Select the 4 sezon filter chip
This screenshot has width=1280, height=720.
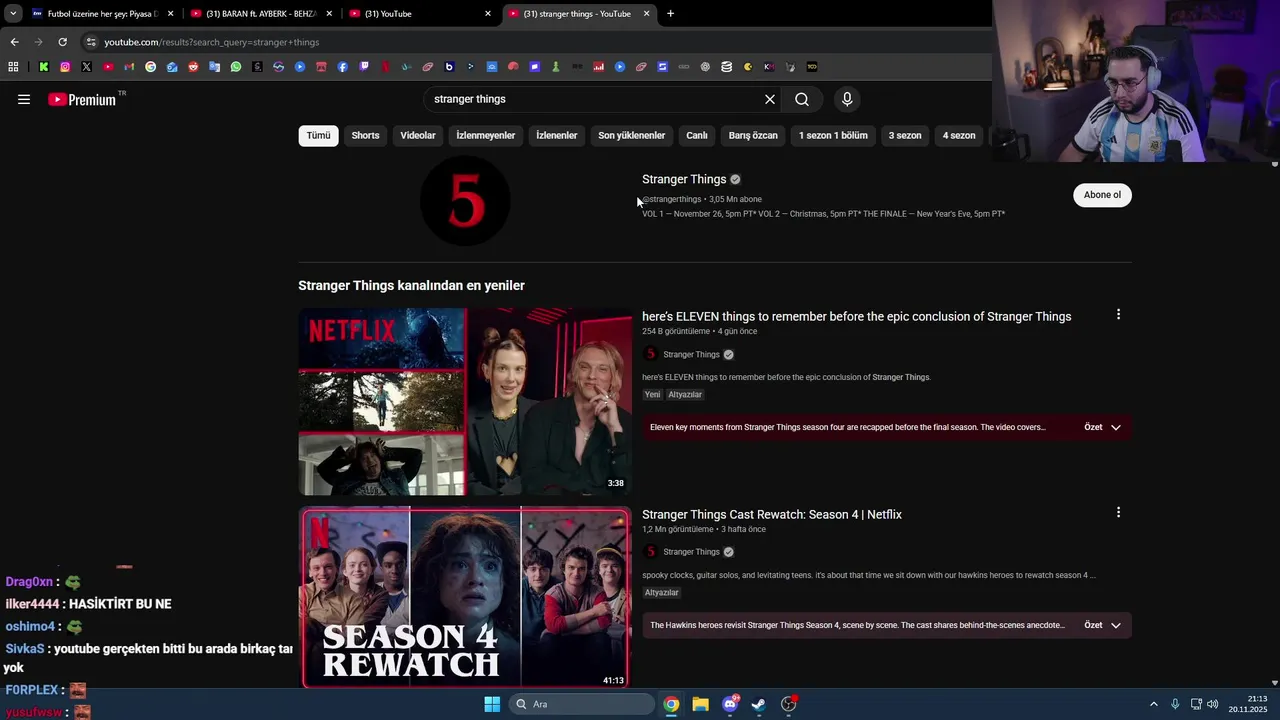point(959,135)
